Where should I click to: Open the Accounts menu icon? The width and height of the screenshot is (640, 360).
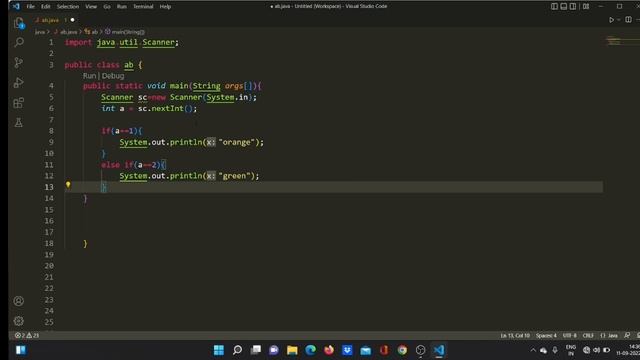pyautogui.click(x=19, y=301)
